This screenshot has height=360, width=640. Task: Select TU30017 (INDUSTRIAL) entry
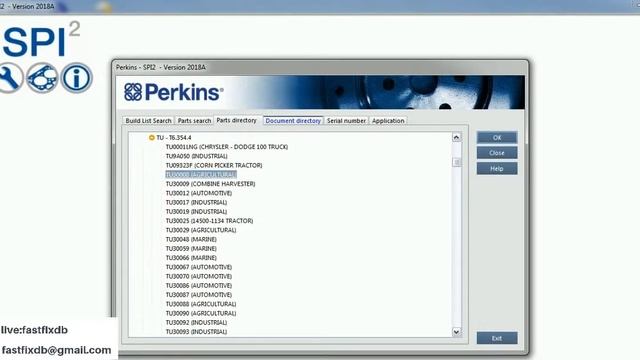point(196,202)
